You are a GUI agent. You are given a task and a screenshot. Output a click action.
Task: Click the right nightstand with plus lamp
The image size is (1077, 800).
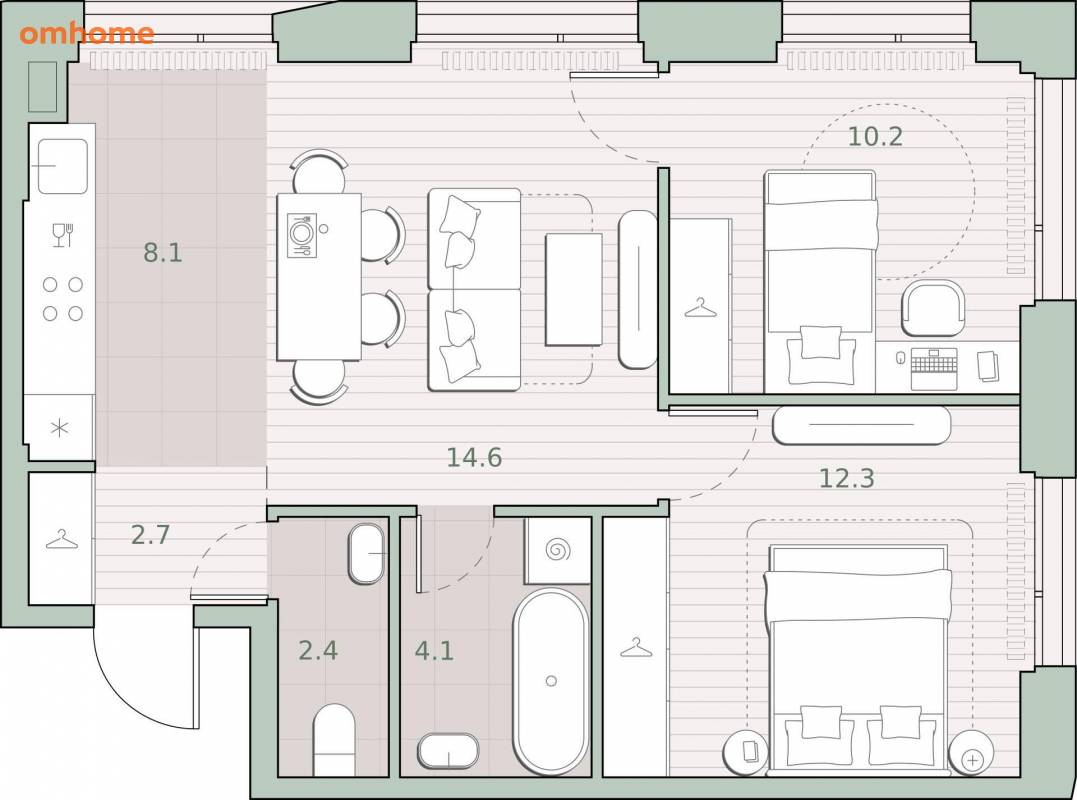[972, 753]
